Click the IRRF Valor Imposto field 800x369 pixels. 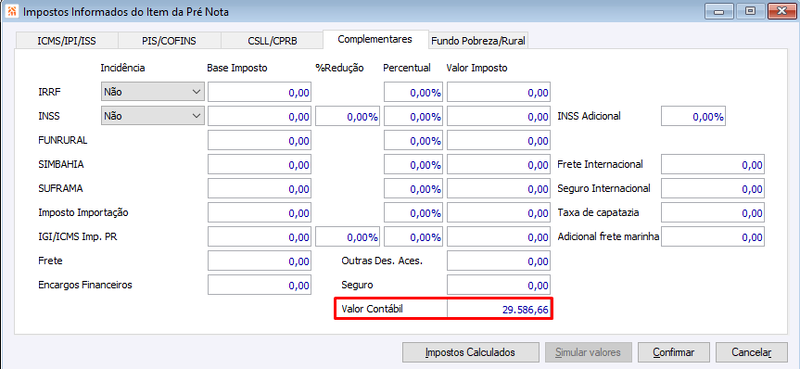pos(499,92)
